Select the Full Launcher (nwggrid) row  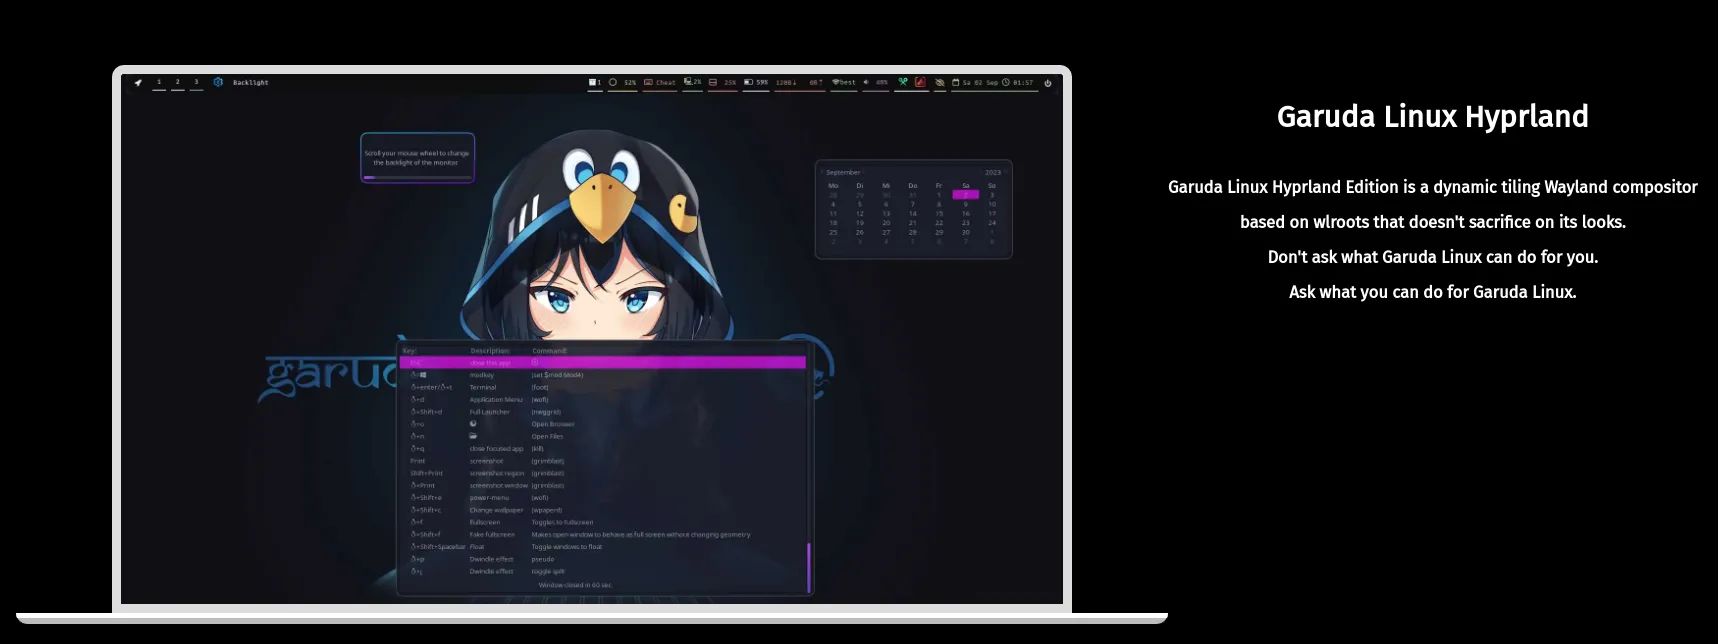pyautogui.click(x=603, y=412)
